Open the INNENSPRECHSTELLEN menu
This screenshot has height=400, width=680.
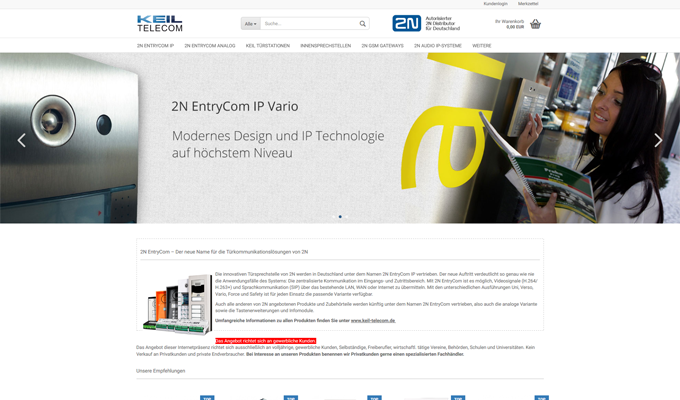[x=326, y=46]
